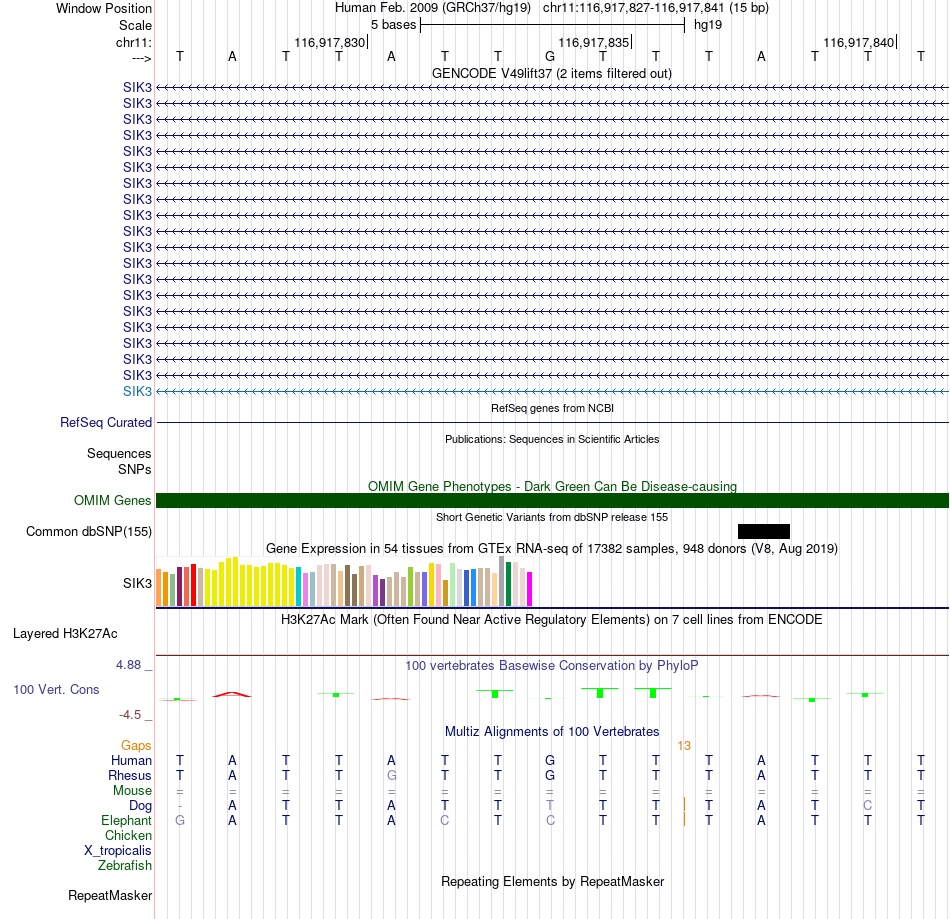Click the 5 bases scale bar label

point(394,25)
